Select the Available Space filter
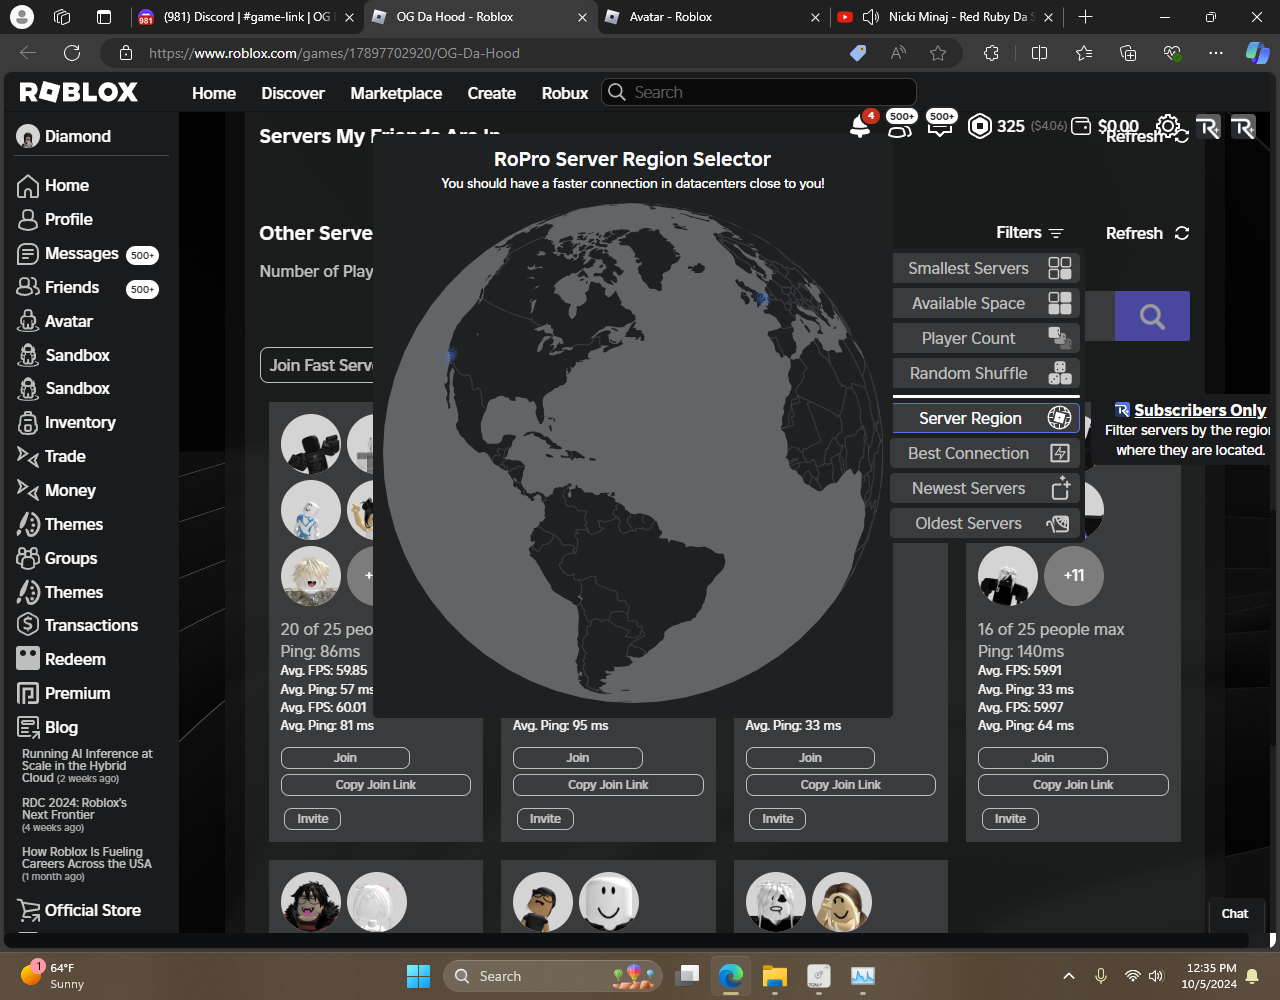 pyautogui.click(x=986, y=303)
